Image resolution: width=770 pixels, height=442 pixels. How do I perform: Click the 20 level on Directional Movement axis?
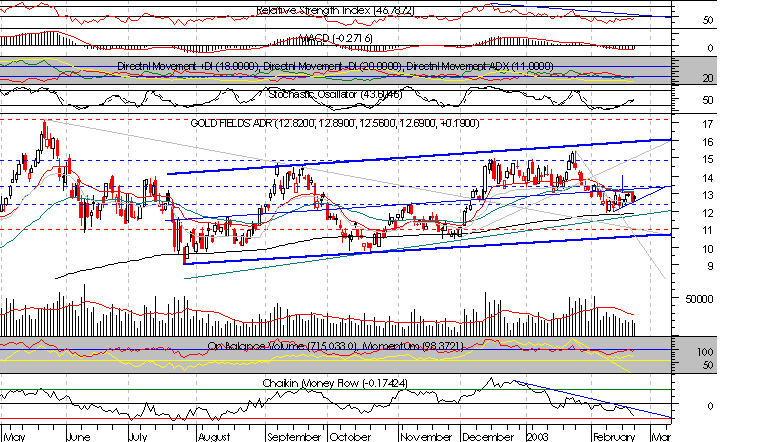(708, 79)
